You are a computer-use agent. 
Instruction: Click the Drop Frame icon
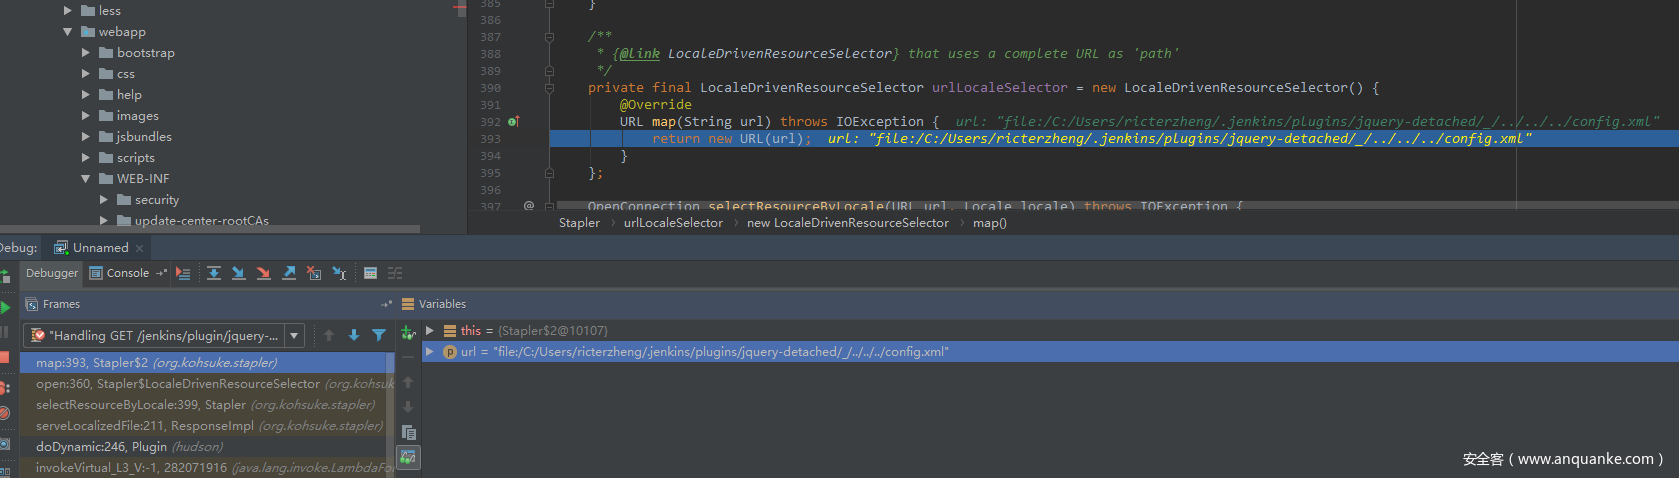(x=314, y=273)
